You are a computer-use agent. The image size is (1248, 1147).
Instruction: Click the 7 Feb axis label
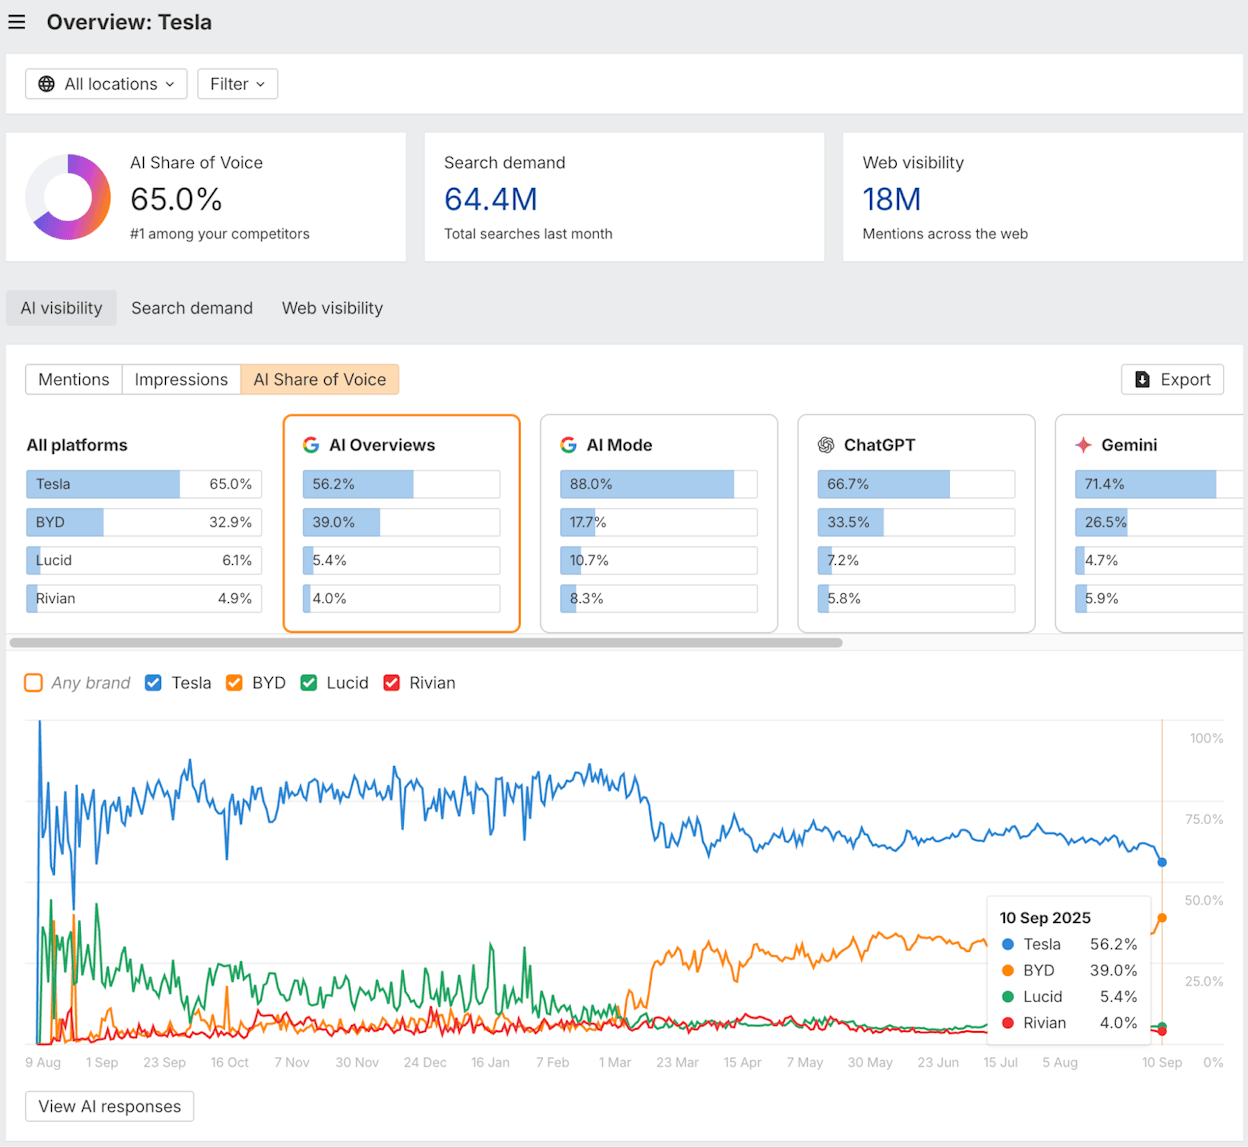pyautogui.click(x=552, y=1062)
